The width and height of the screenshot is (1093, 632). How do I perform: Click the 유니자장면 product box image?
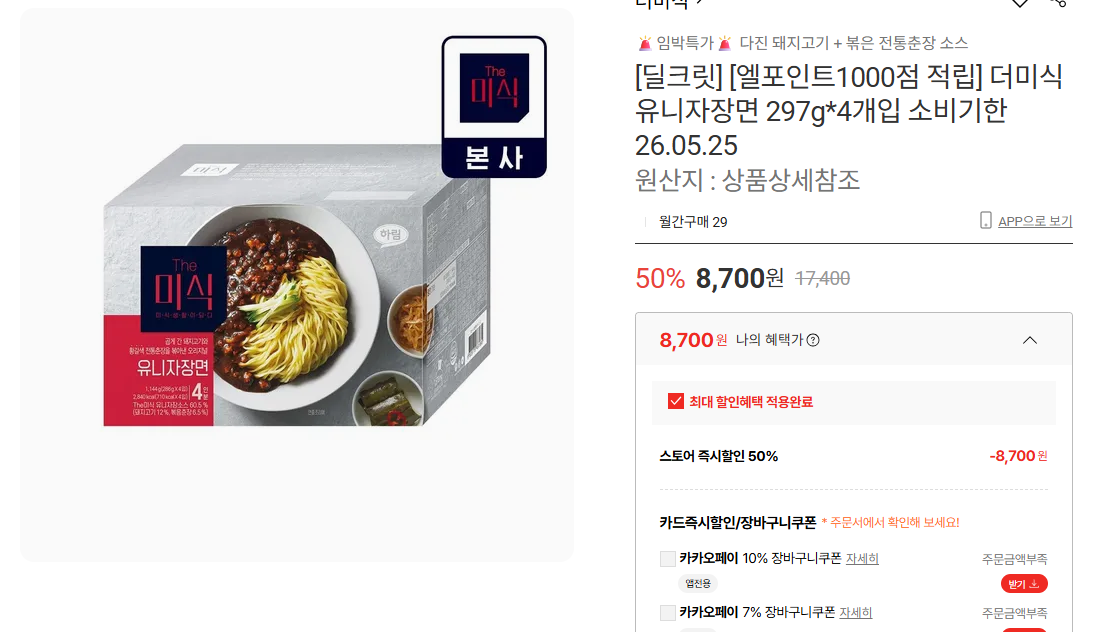[x=297, y=285]
